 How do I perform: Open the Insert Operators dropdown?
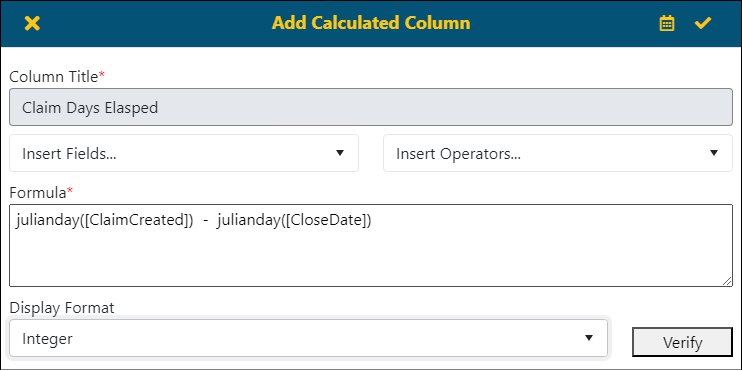point(558,153)
